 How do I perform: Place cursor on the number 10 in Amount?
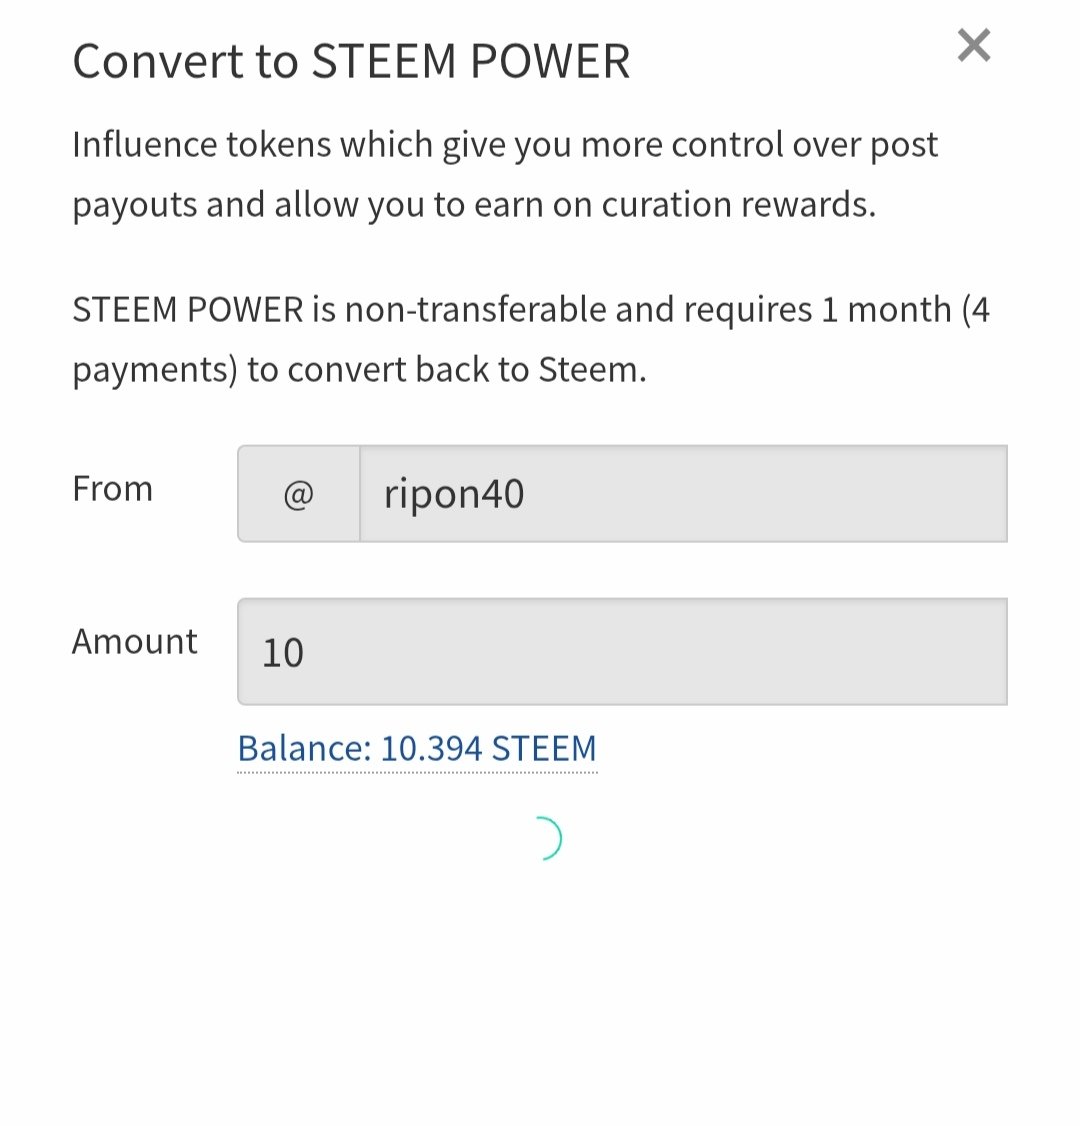[x=283, y=653]
